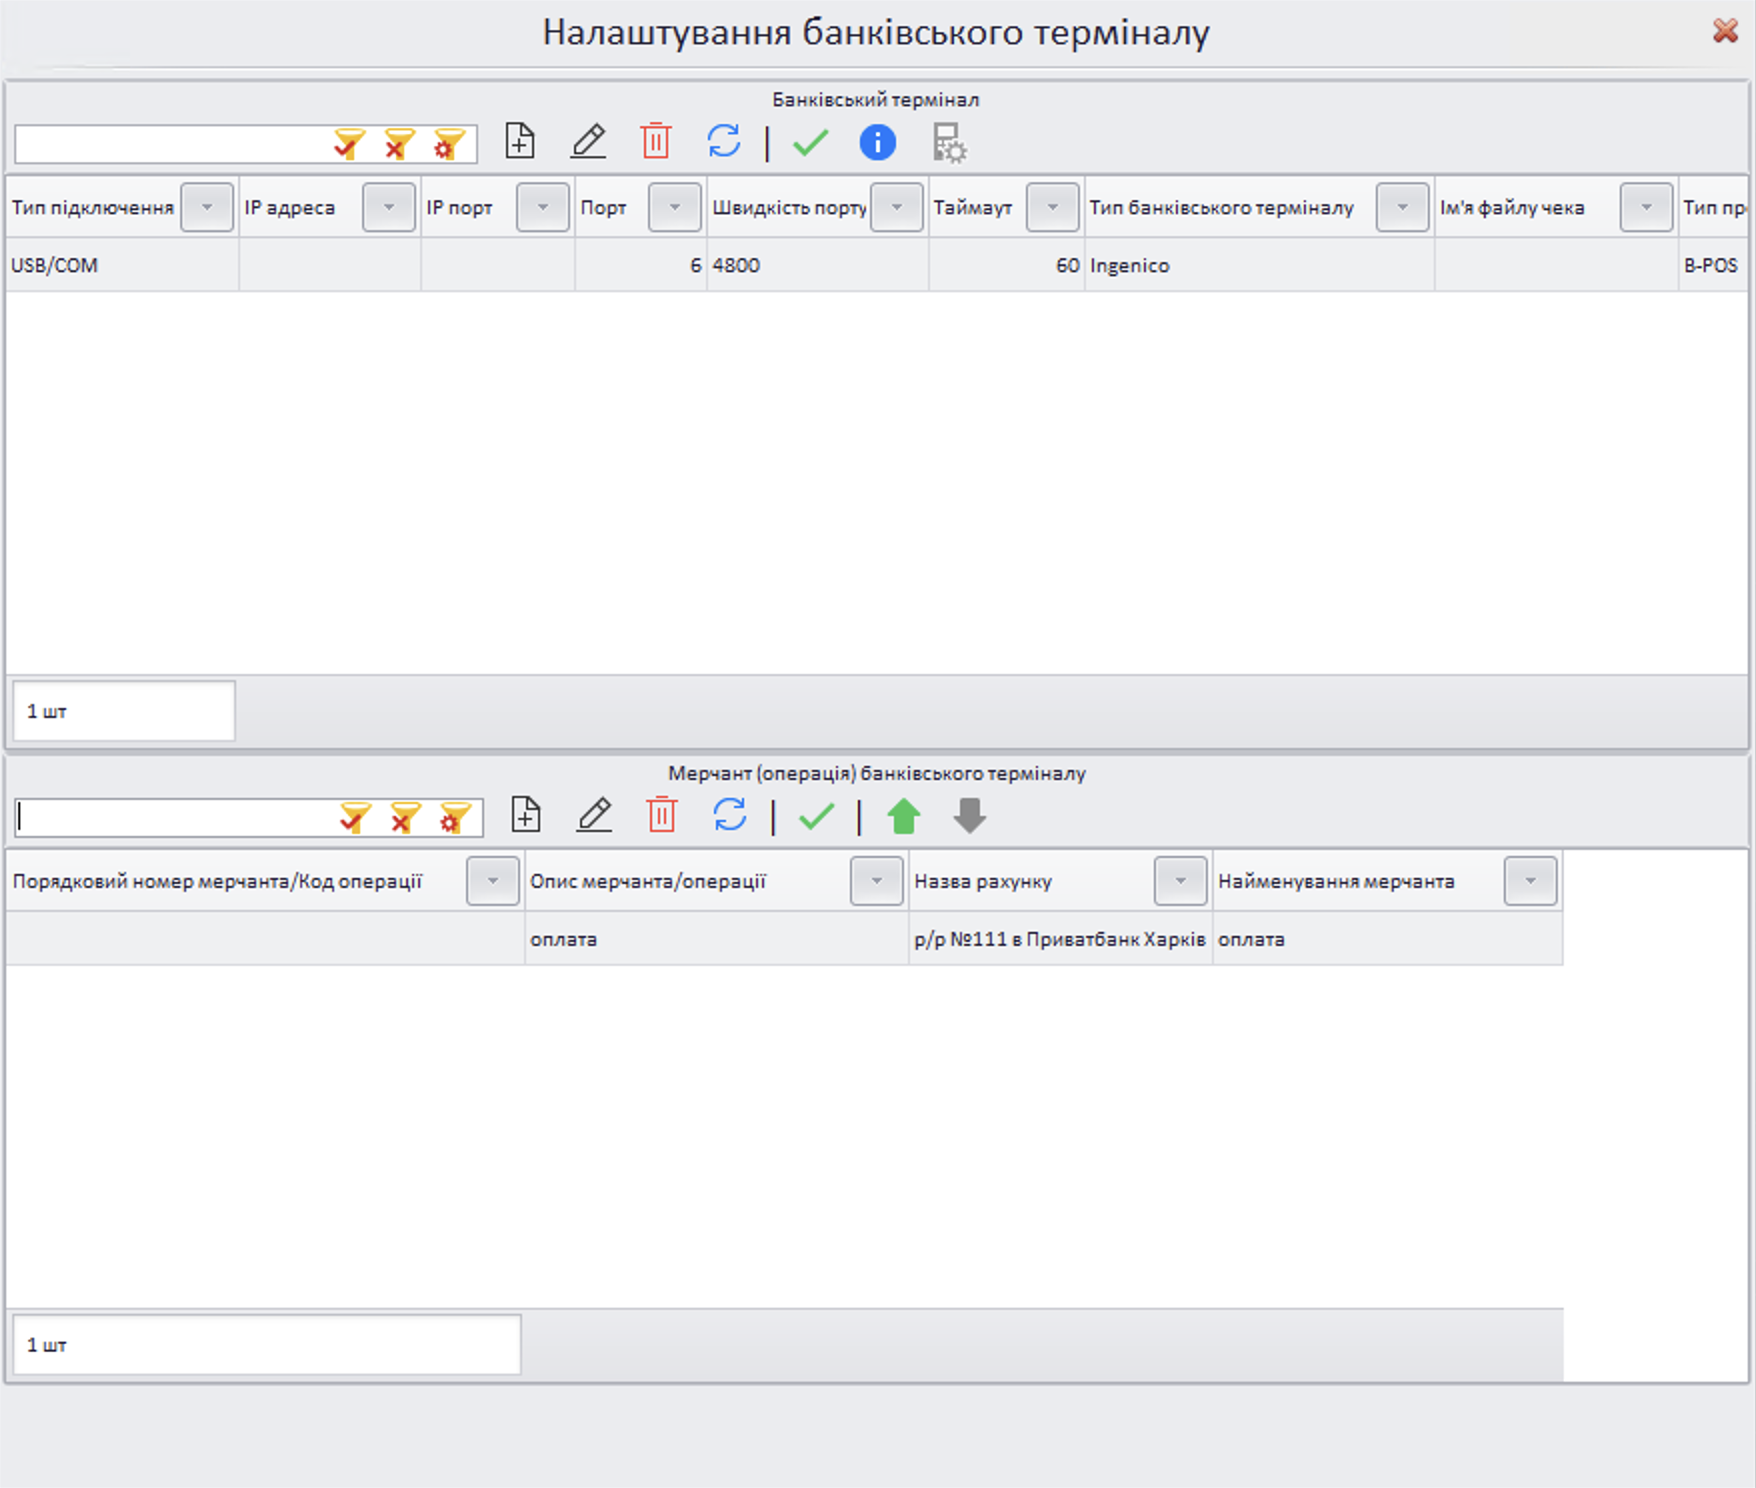Select the USB/COM connection type cell
Screen dimensions: 1756x1488
[122, 265]
